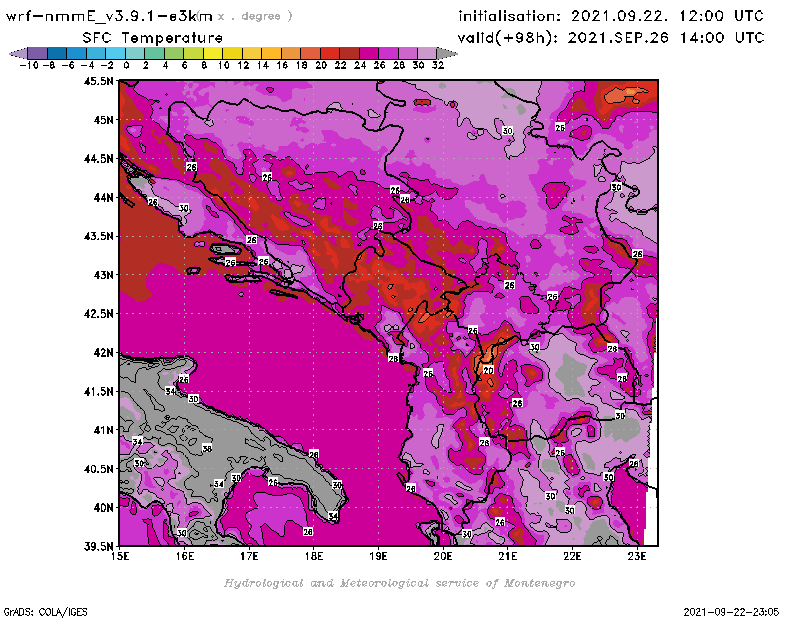Click the model title wrf-nmmE_v3.9.1-e3km
800x618 pixels.
tap(109, 16)
